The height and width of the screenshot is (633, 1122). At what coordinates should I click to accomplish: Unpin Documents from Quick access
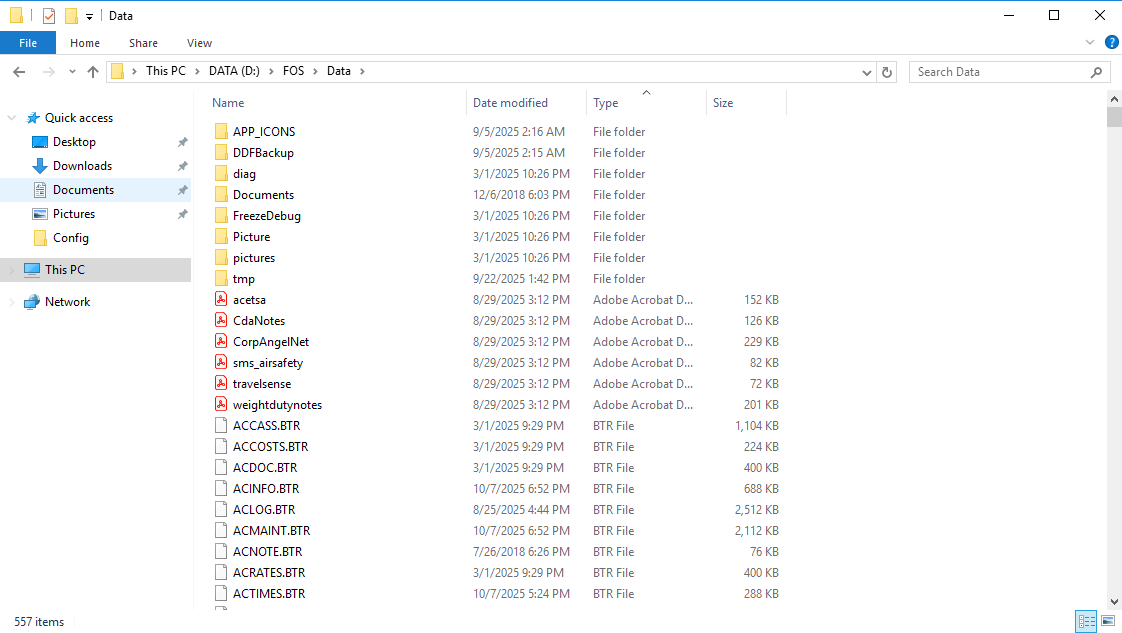click(182, 190)
